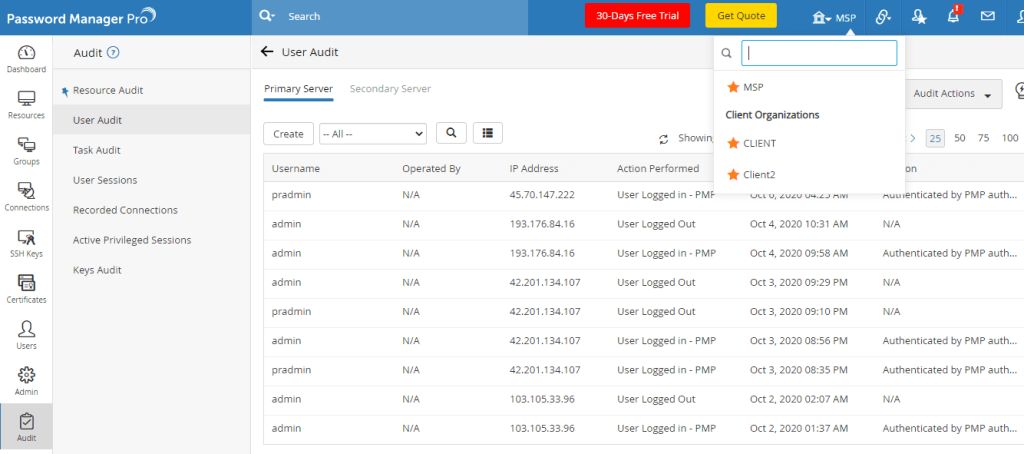
Task: Click the back arrow beside User Audit
Action: 267,51
